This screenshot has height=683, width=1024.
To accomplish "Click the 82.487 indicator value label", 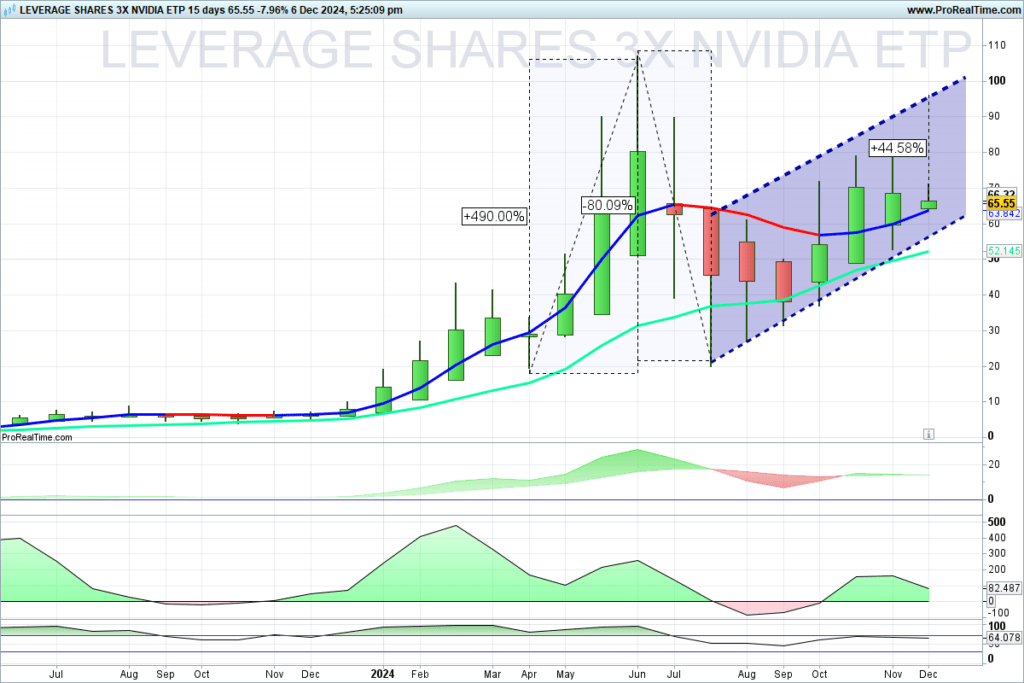I will (x=1004, y=588).
